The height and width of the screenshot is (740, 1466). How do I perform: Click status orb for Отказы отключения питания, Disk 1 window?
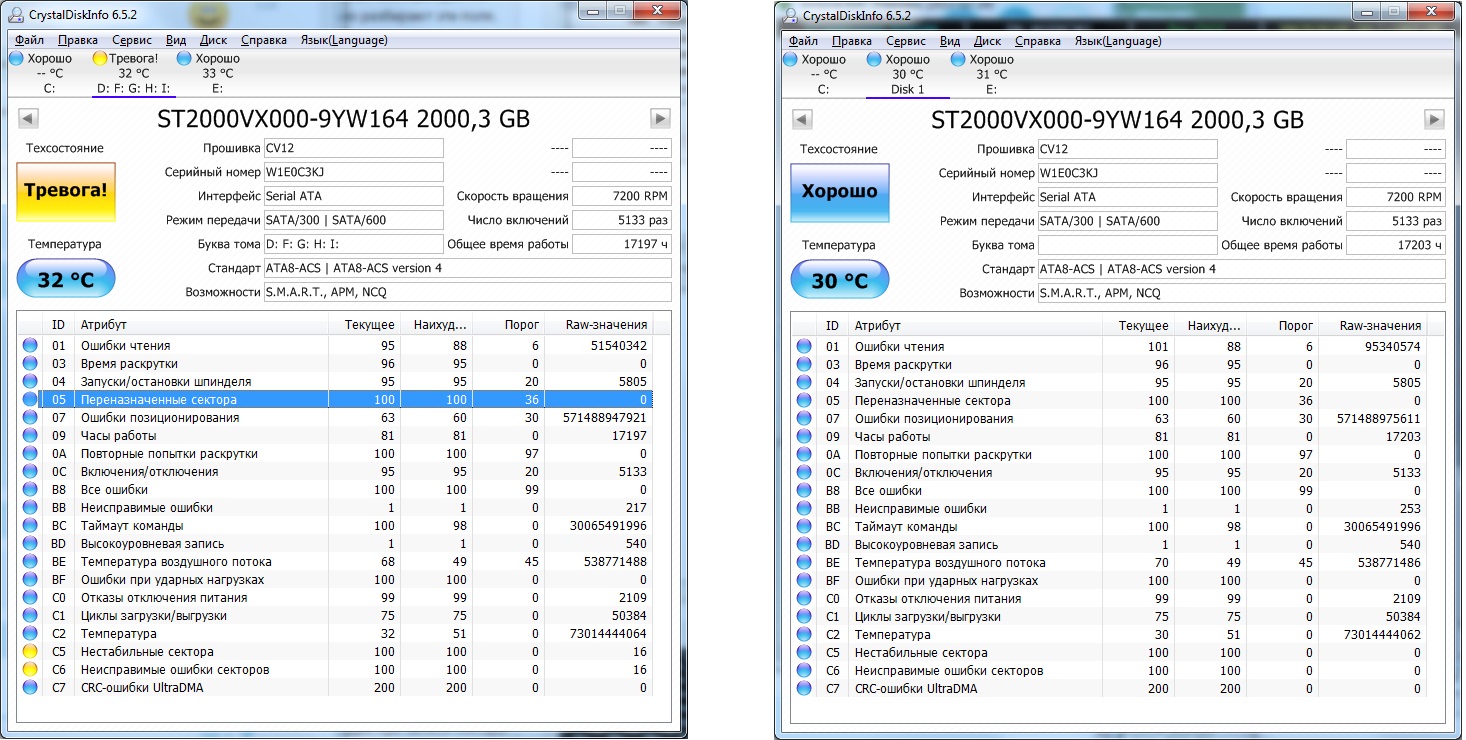point(804,598)
